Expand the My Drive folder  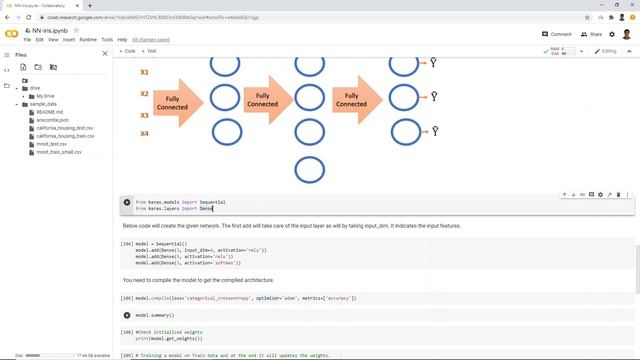(23, 96)
